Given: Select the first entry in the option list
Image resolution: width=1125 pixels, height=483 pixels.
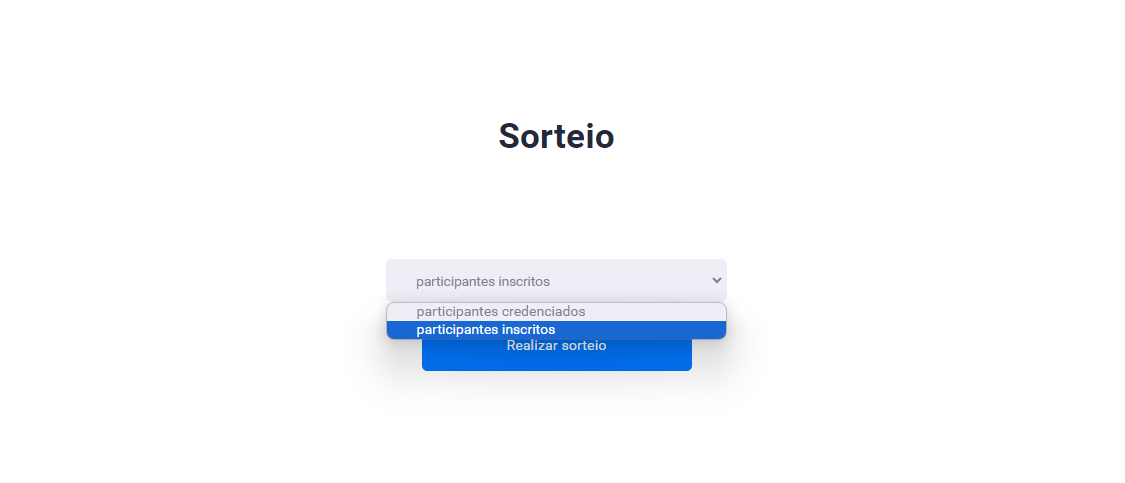Looking at the screenshot, I should point(556,312).
